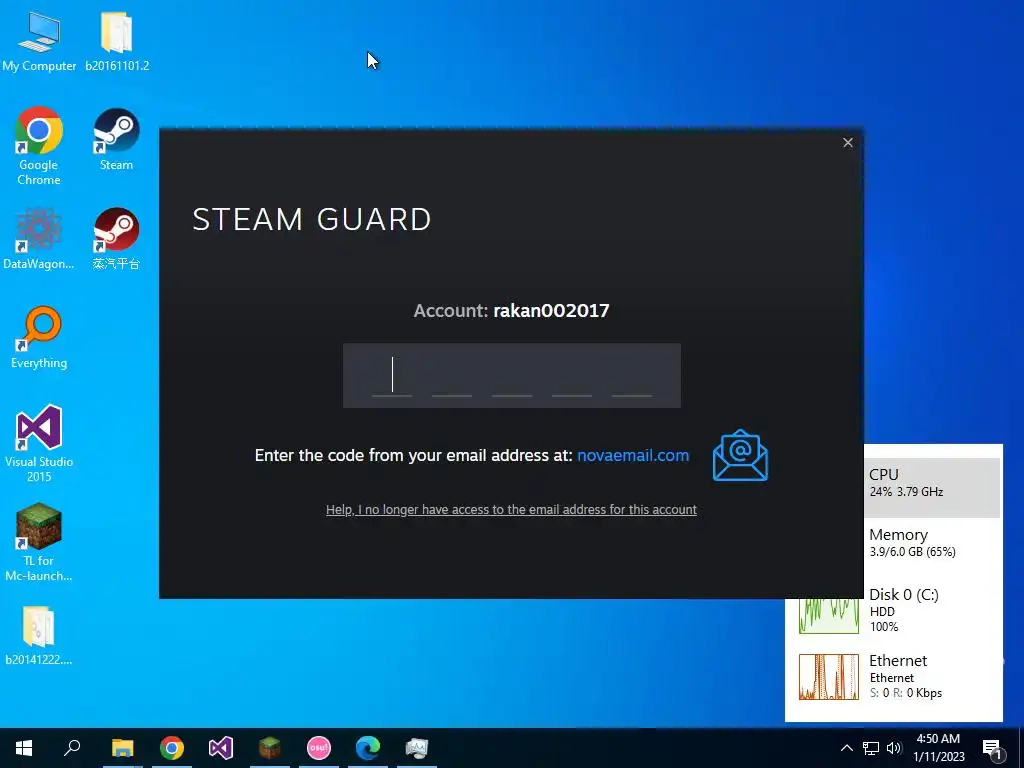Switch to osu! in the taskbar
This screenshot has width=1024, height=768.
[x=319, y=748]
